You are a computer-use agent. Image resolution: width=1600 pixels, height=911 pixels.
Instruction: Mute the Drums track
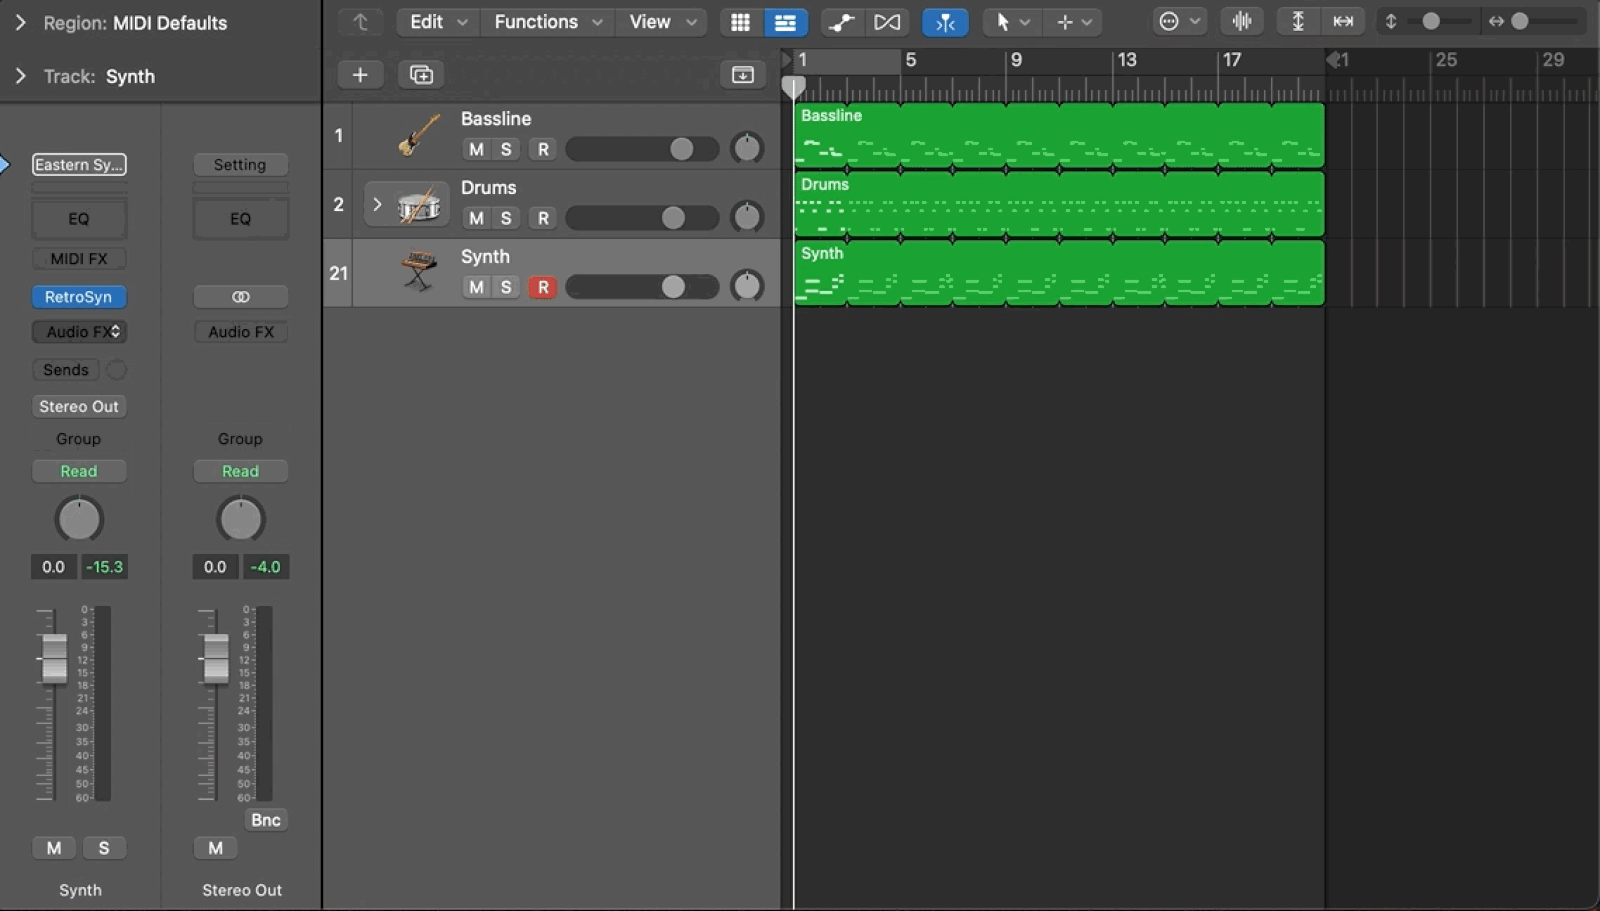(x=476, y=218)
